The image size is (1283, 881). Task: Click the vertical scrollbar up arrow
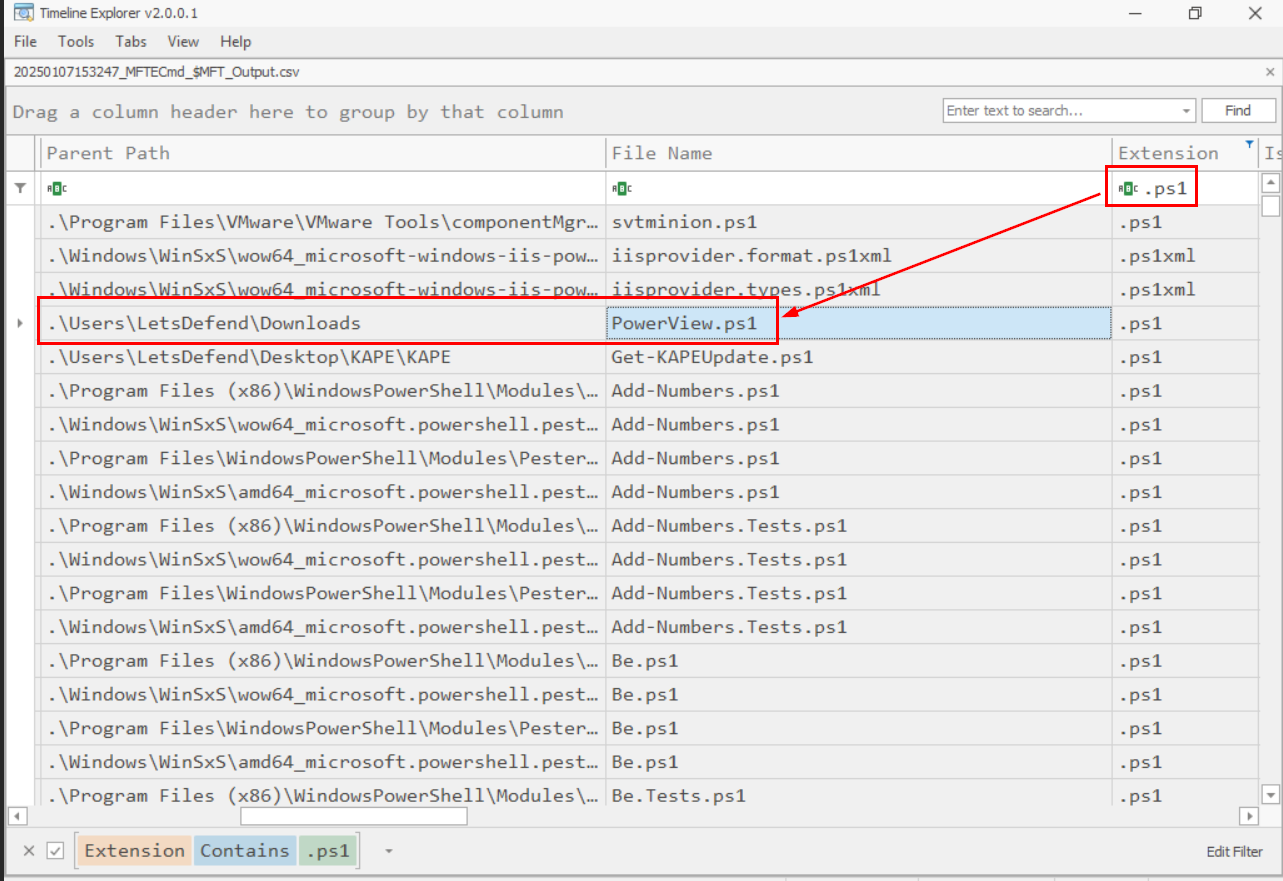[1270, 183]
